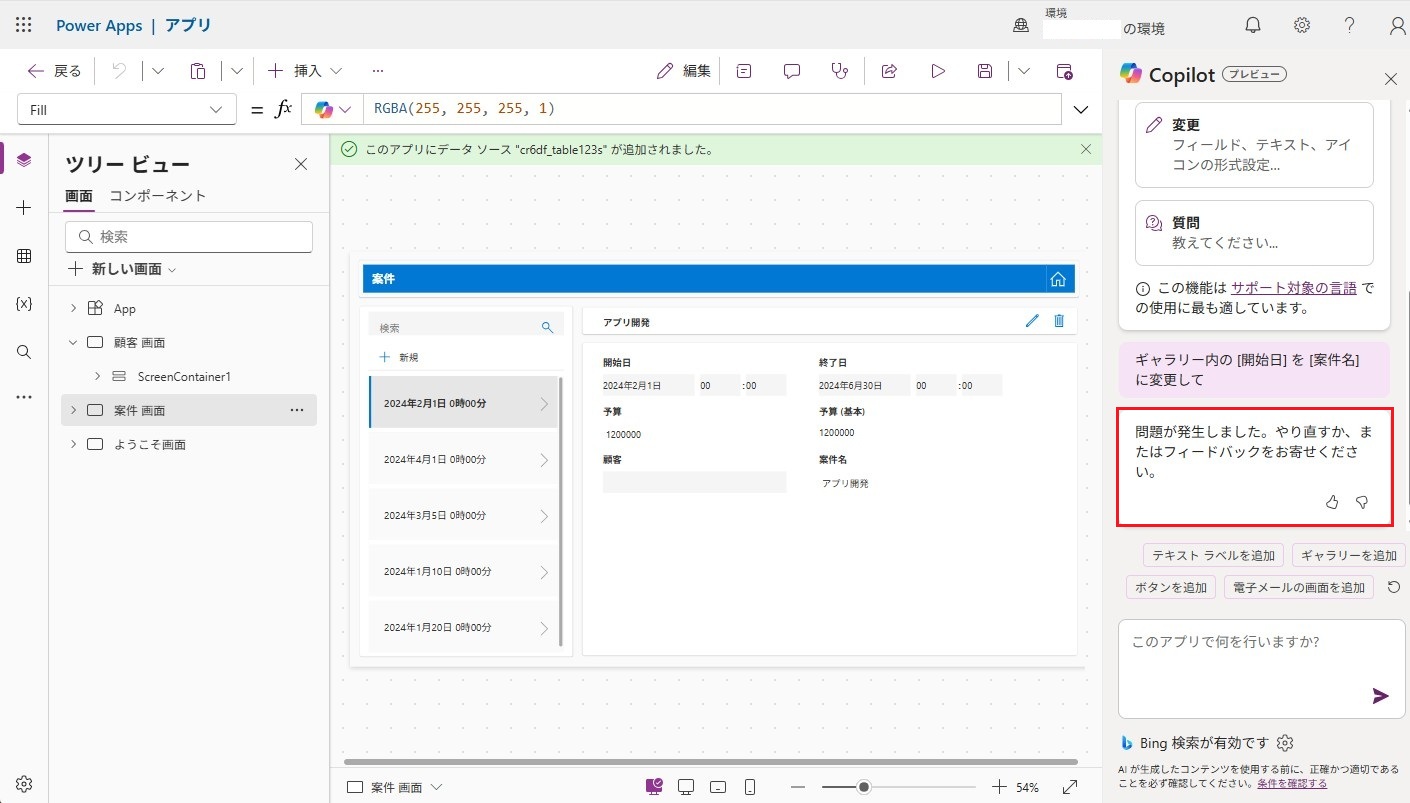Send the Copilot message arrow

(x=1380, y=696)
